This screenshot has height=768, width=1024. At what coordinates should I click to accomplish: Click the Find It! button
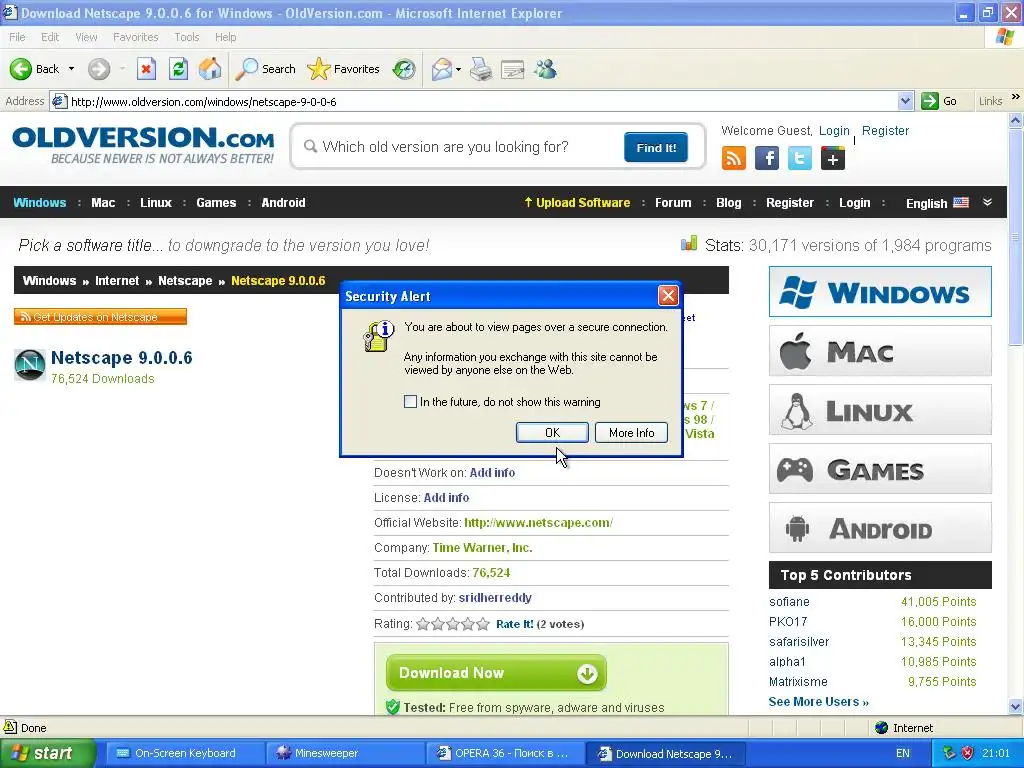(656, 148)
